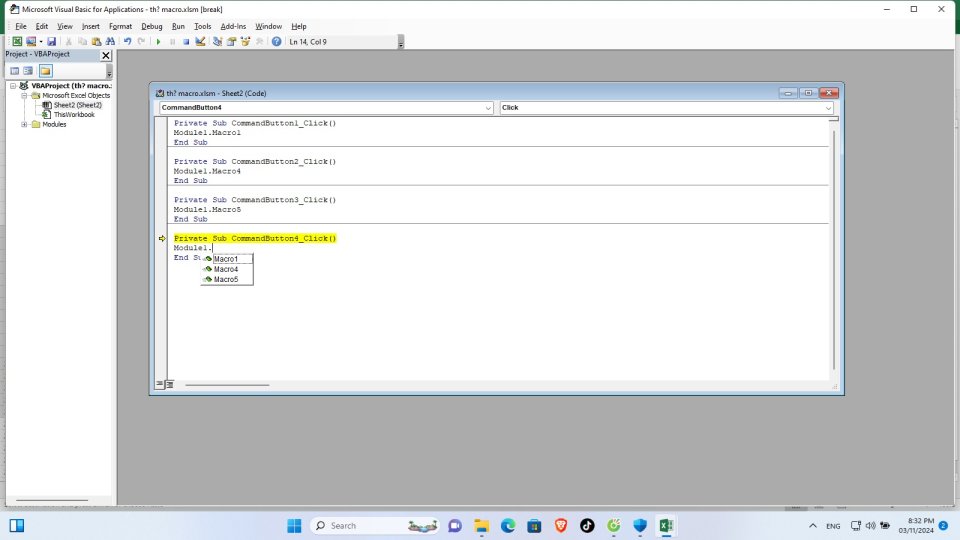Select Macro4 from the autocomplete list
The width and height of the screenshot is (960, 540).
pyautogui.click(x=226, y=269)
